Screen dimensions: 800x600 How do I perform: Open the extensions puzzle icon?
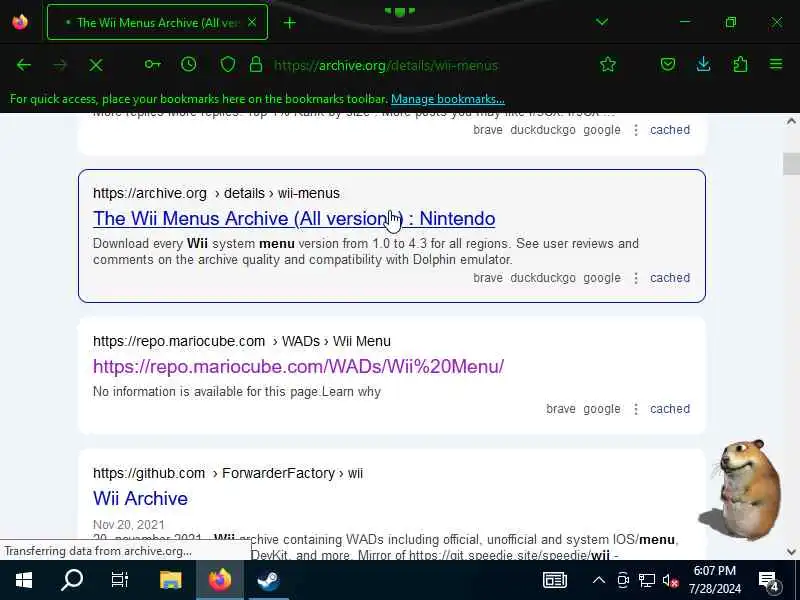740,64
